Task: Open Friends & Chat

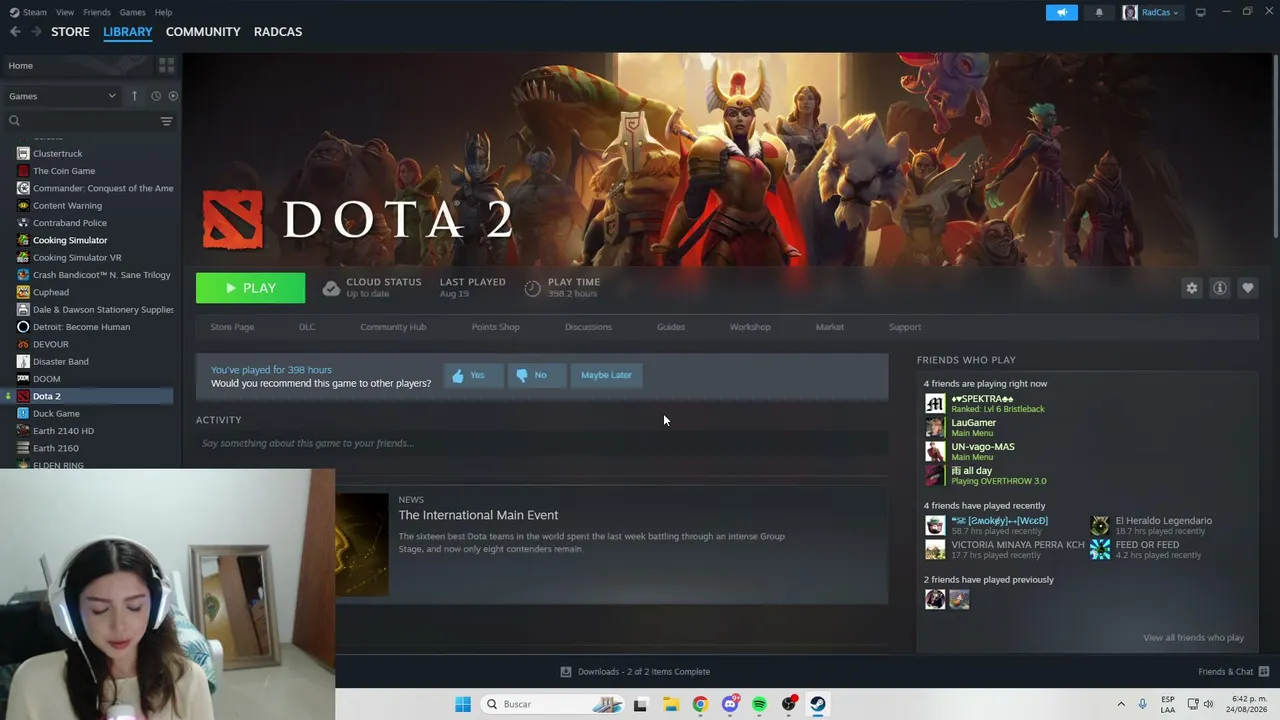Action: pos(1233,672)
